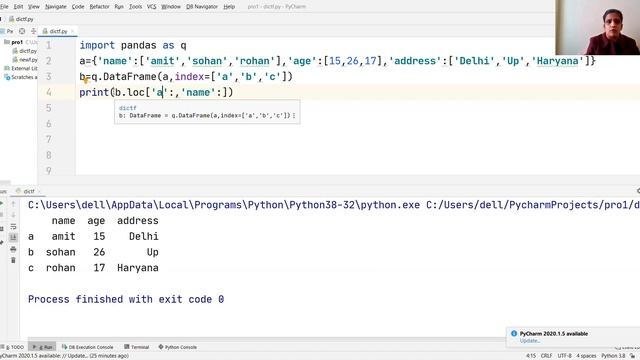
Task: Open the DB Execution Console
Action: click(x=87, y=347)
